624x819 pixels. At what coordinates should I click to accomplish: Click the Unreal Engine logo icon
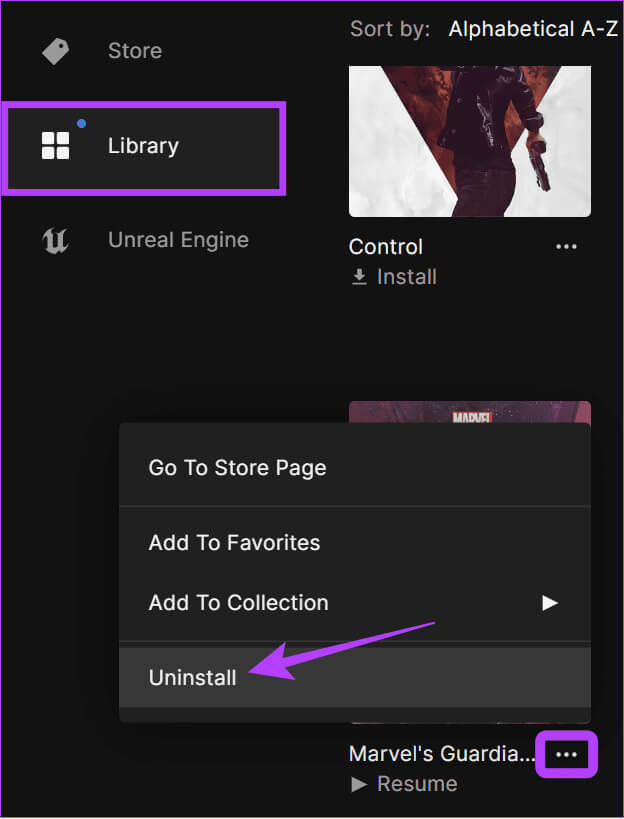pyautogui.click(x=55, y=241)
